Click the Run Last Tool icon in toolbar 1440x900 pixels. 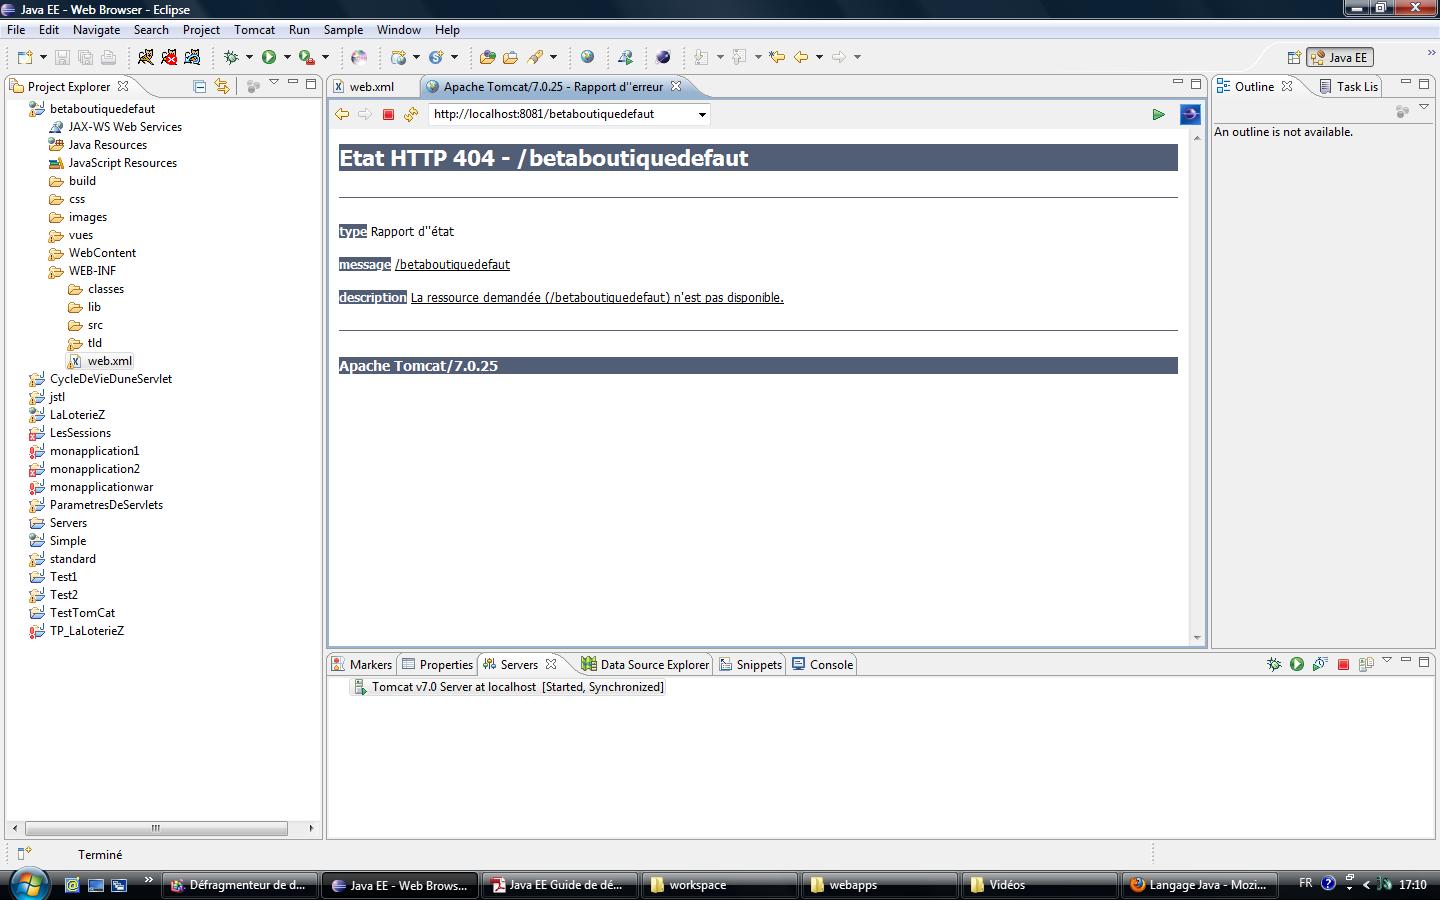tap(307, 57)
